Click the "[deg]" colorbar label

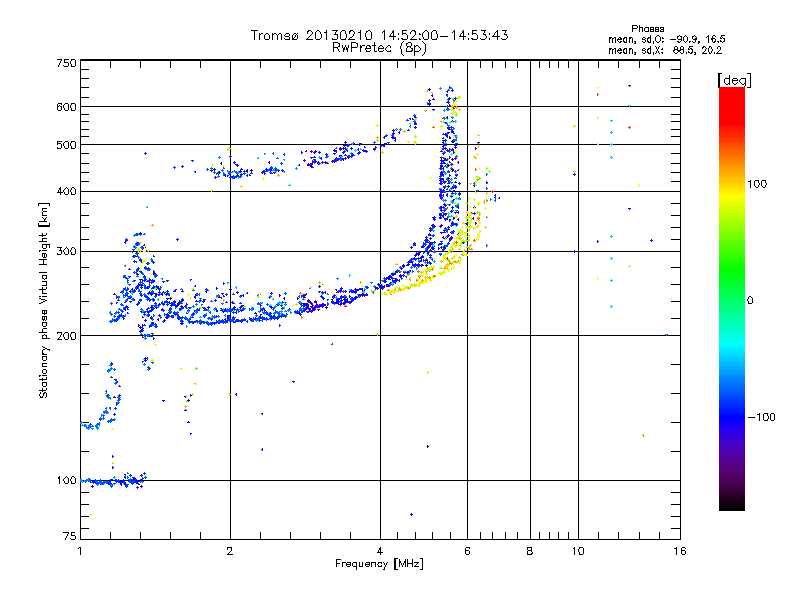pos(734,80)
